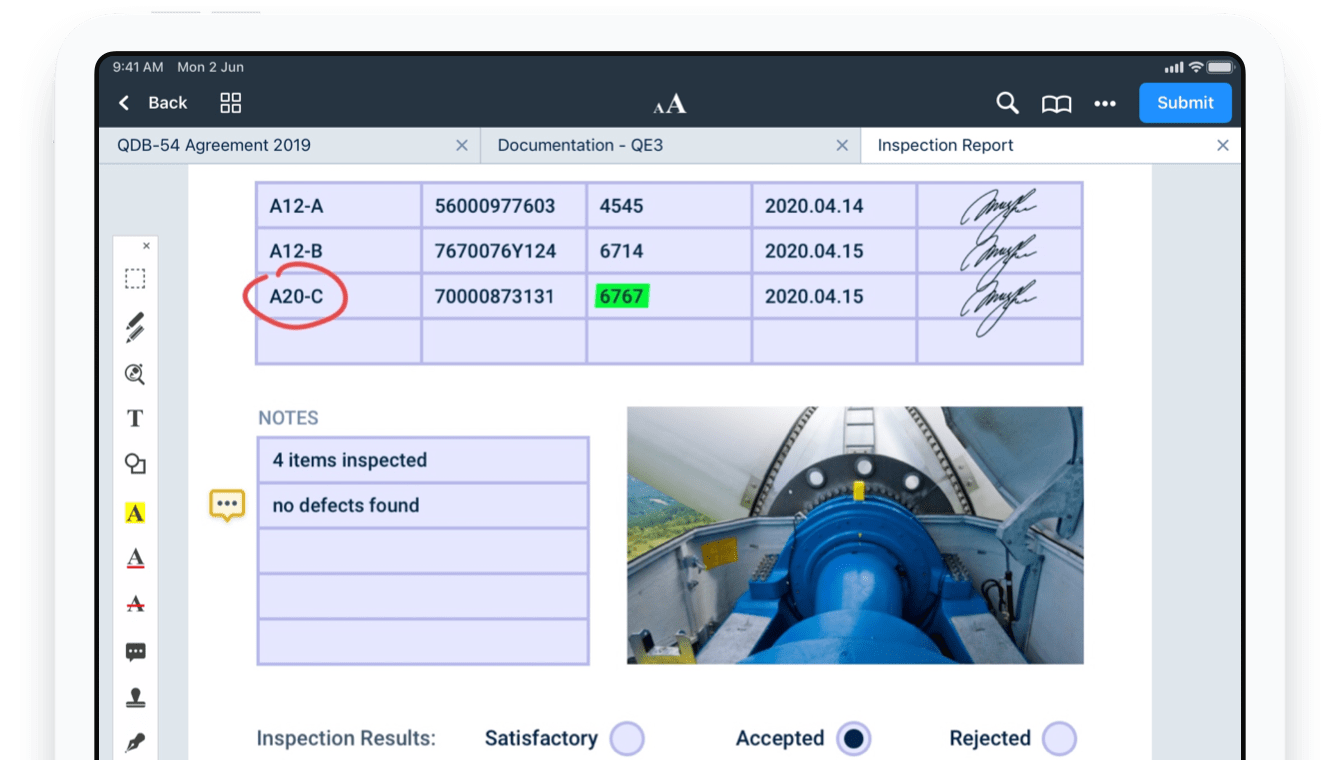Open the text size AA settings
1342x760 pixels.
(670, 104)
